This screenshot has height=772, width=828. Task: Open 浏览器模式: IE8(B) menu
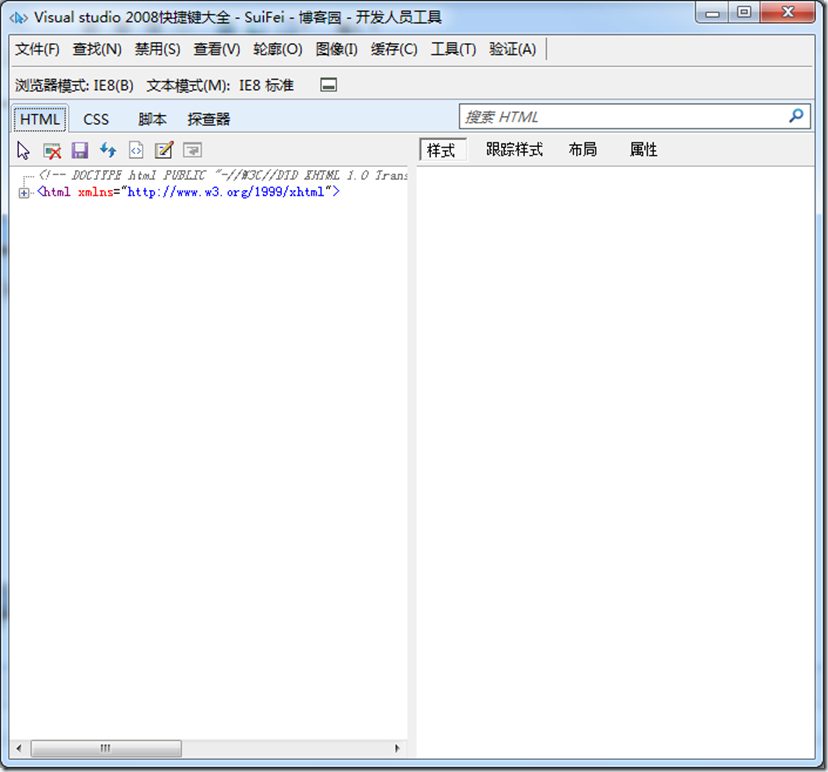point(74,85)
